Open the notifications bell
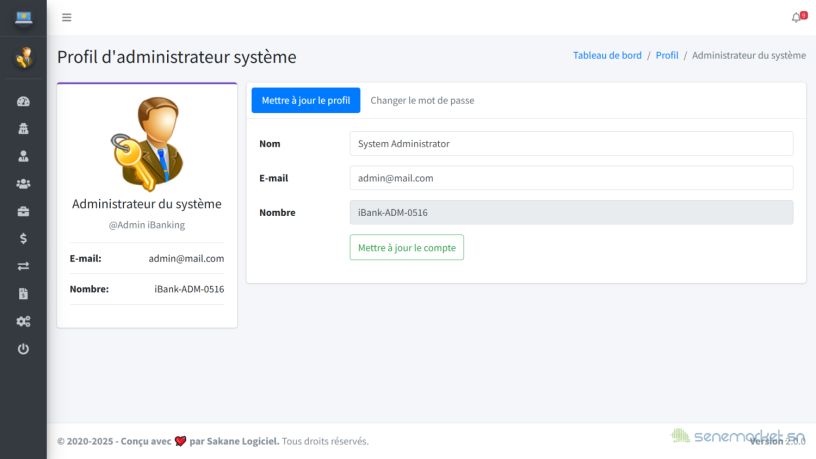 pyautogui.click(x=797, y=18)
